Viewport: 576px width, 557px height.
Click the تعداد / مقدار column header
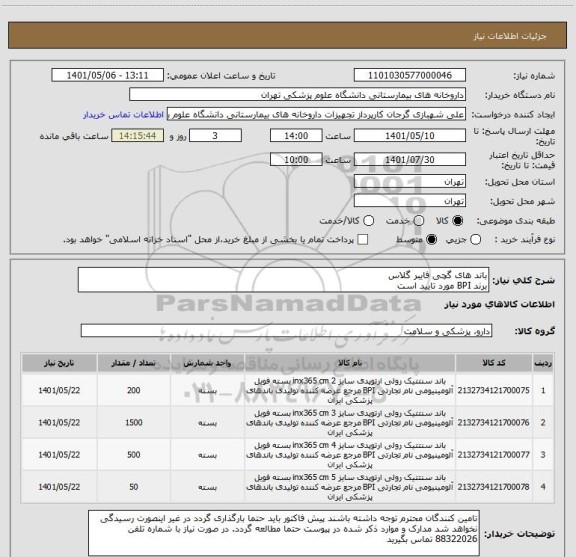pos(133,363)
